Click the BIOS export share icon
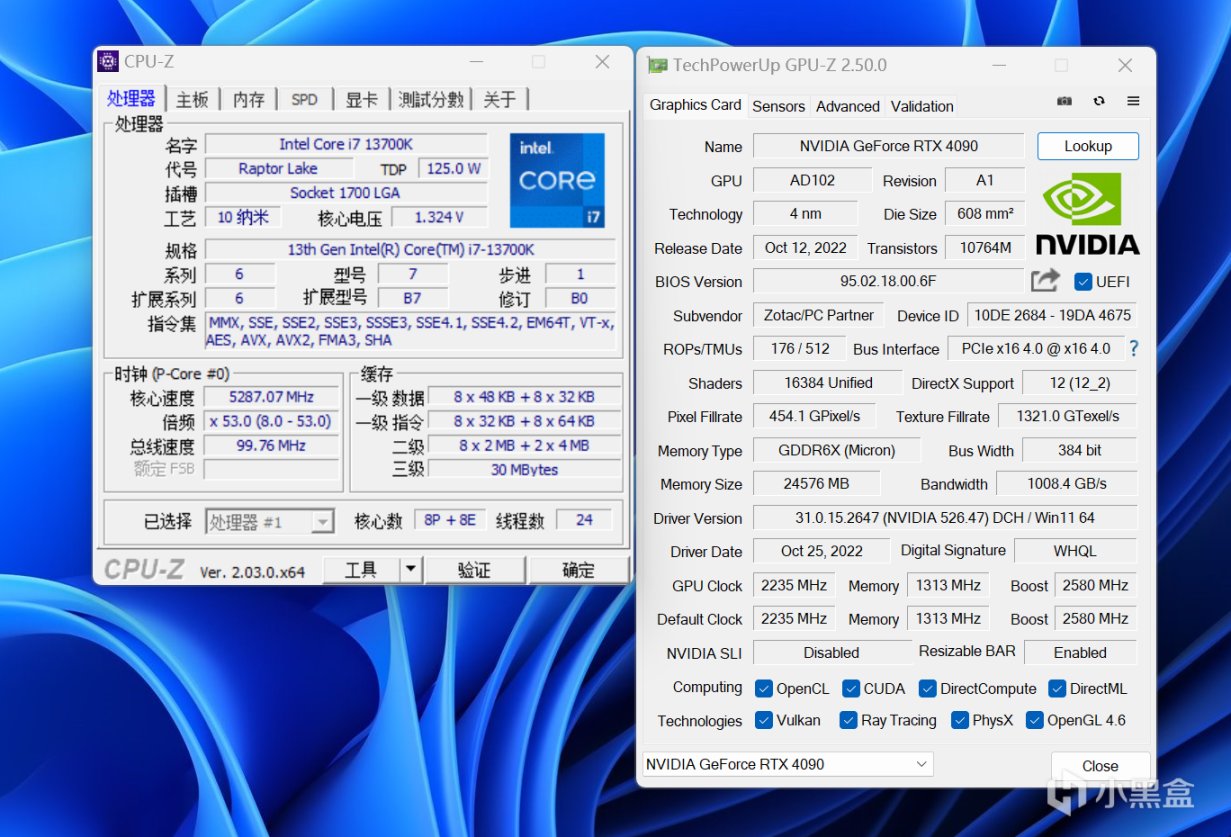Image resolution: width=1231 pixels, height=837 pixels. click(x=1045, y=281)
